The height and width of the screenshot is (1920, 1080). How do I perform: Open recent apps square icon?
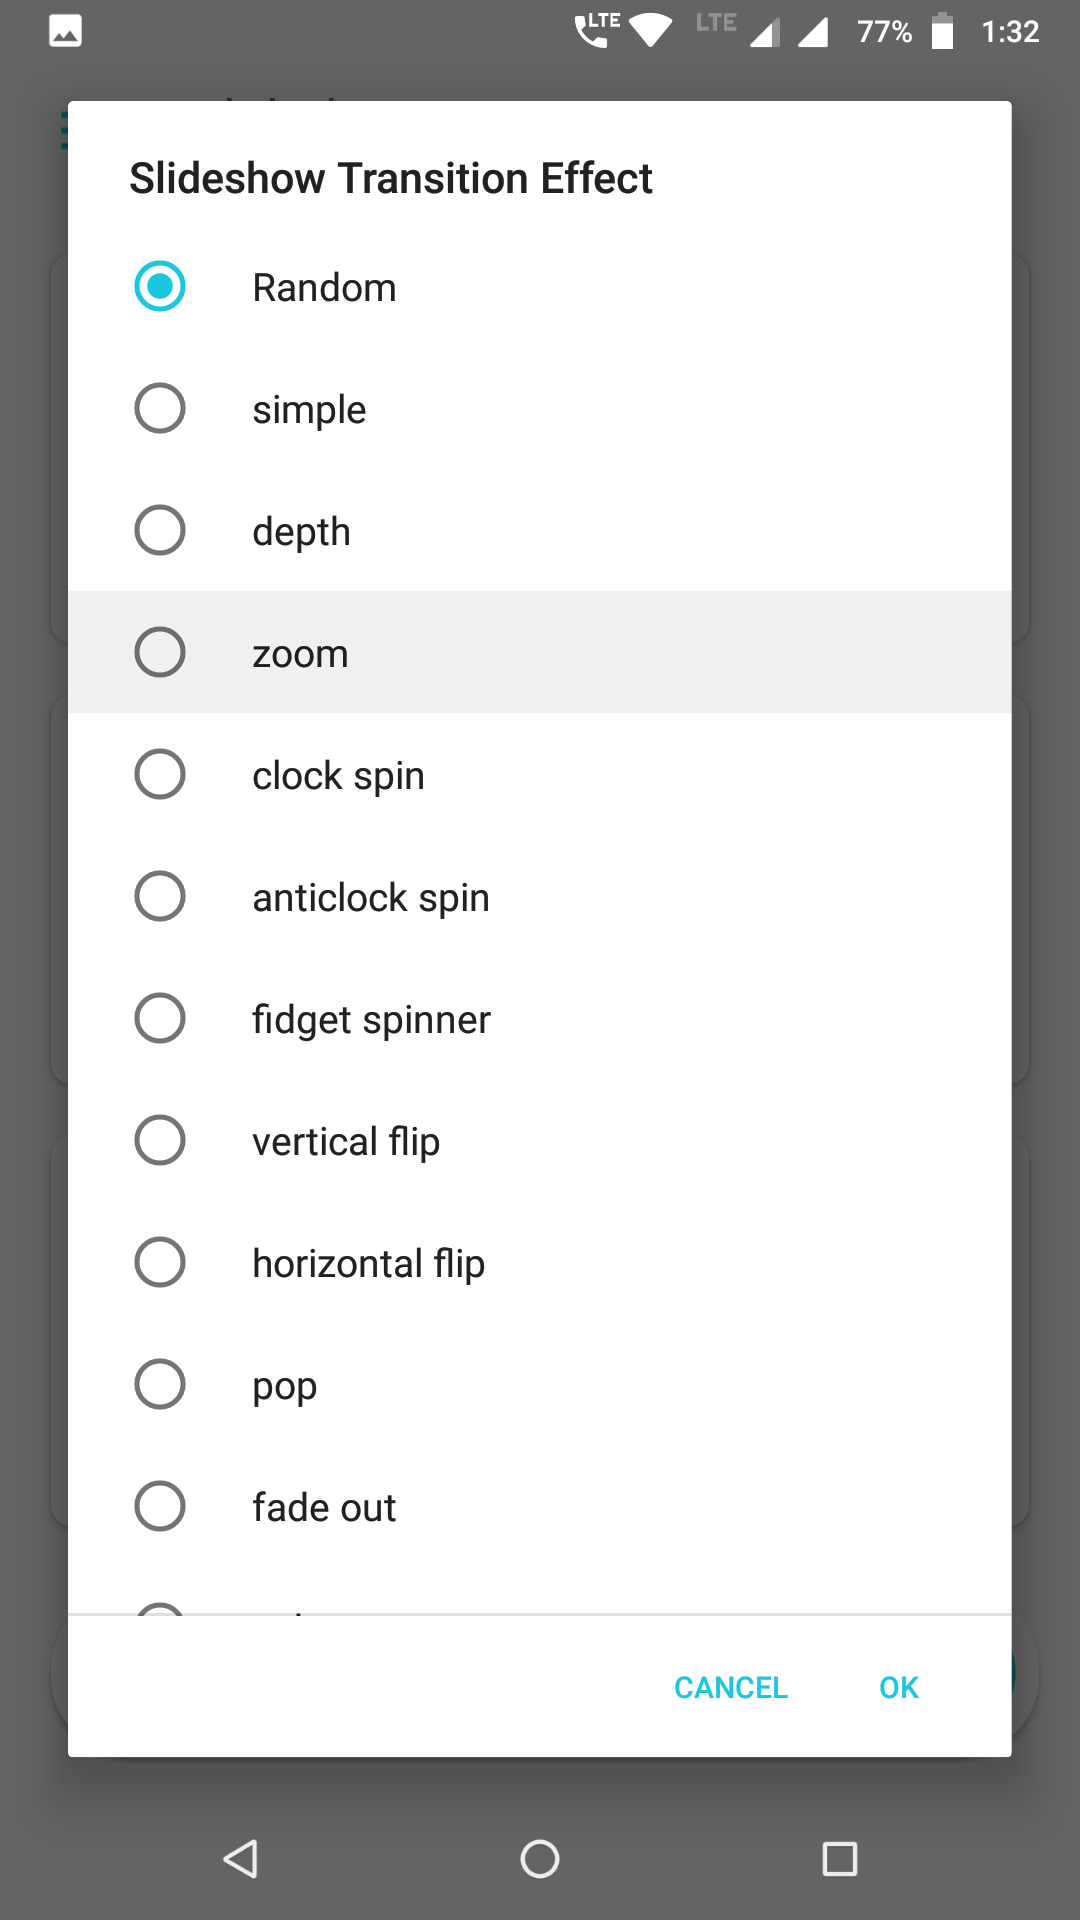click(x=840, y=1859)
